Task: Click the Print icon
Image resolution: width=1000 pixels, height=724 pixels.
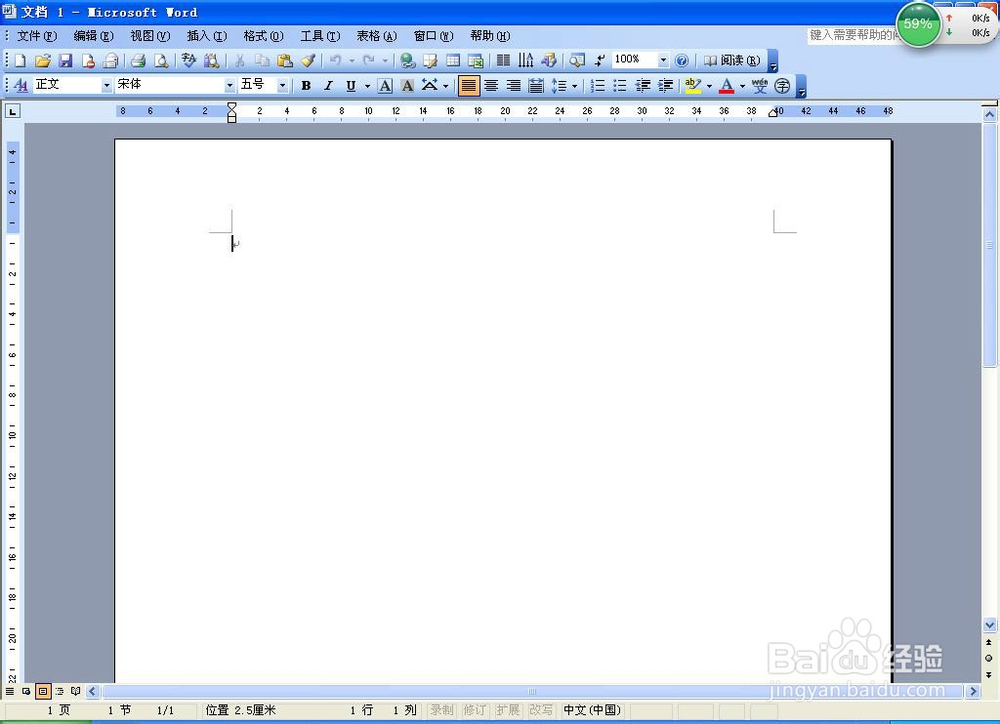Action: coord(138,61)
